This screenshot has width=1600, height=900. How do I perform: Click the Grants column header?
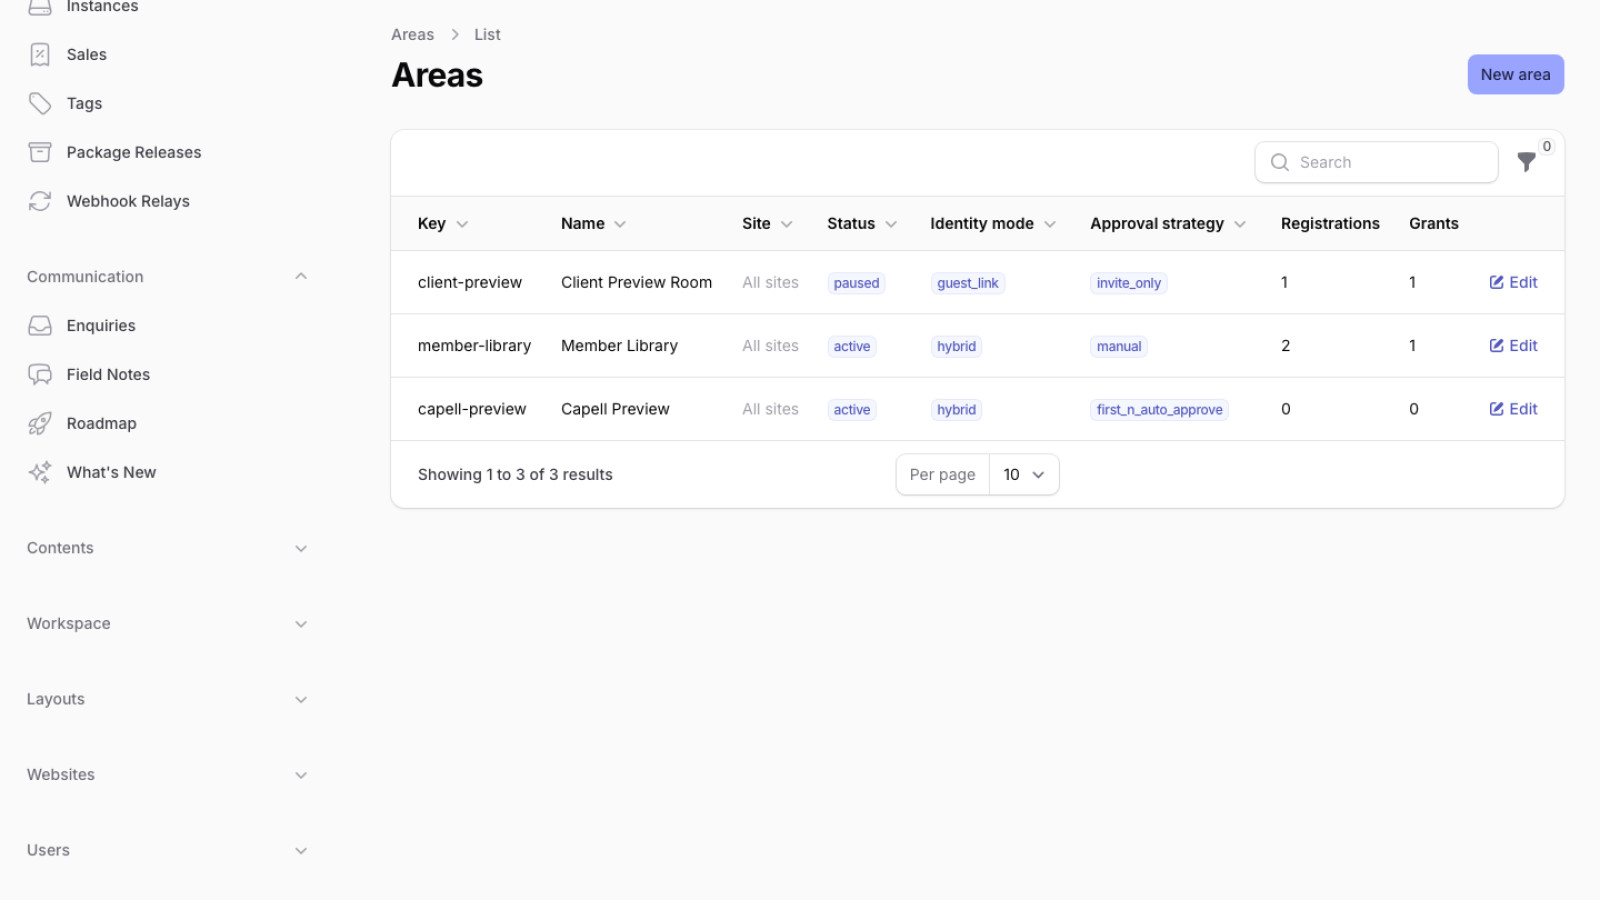(1434, 224)
